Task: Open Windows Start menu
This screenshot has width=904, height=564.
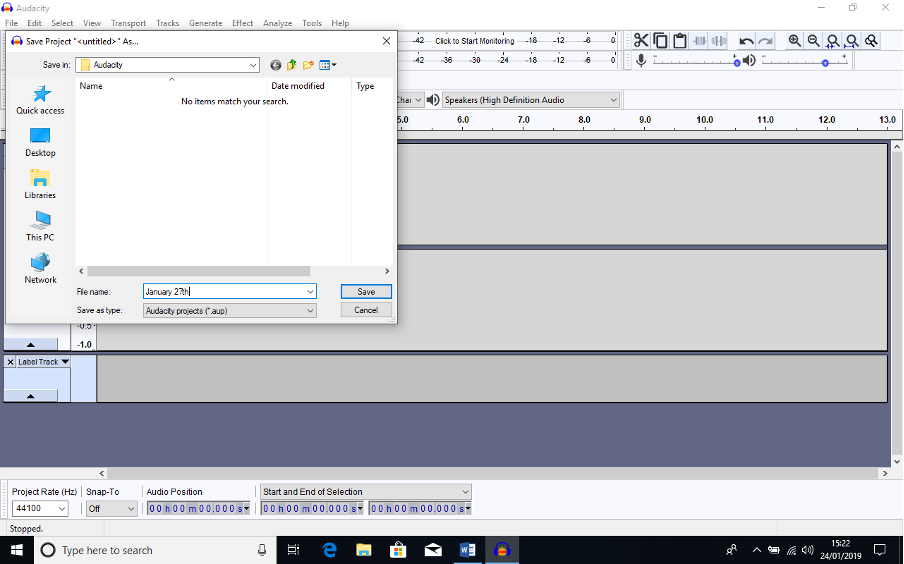Action: tap(17, 550)
